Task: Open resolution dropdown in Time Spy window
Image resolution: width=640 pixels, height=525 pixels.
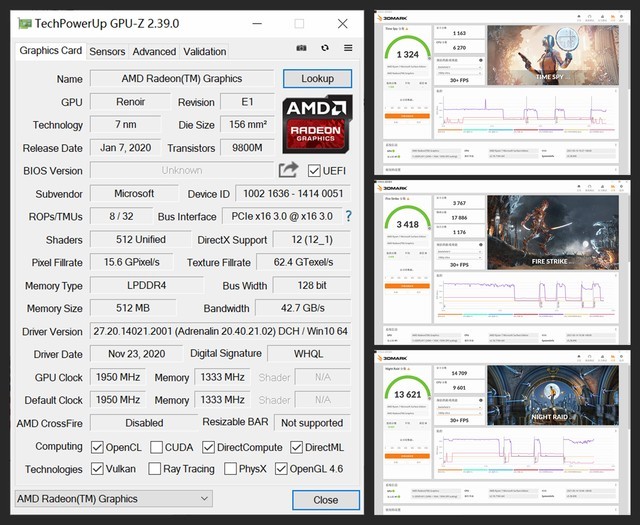Action: 460,73
